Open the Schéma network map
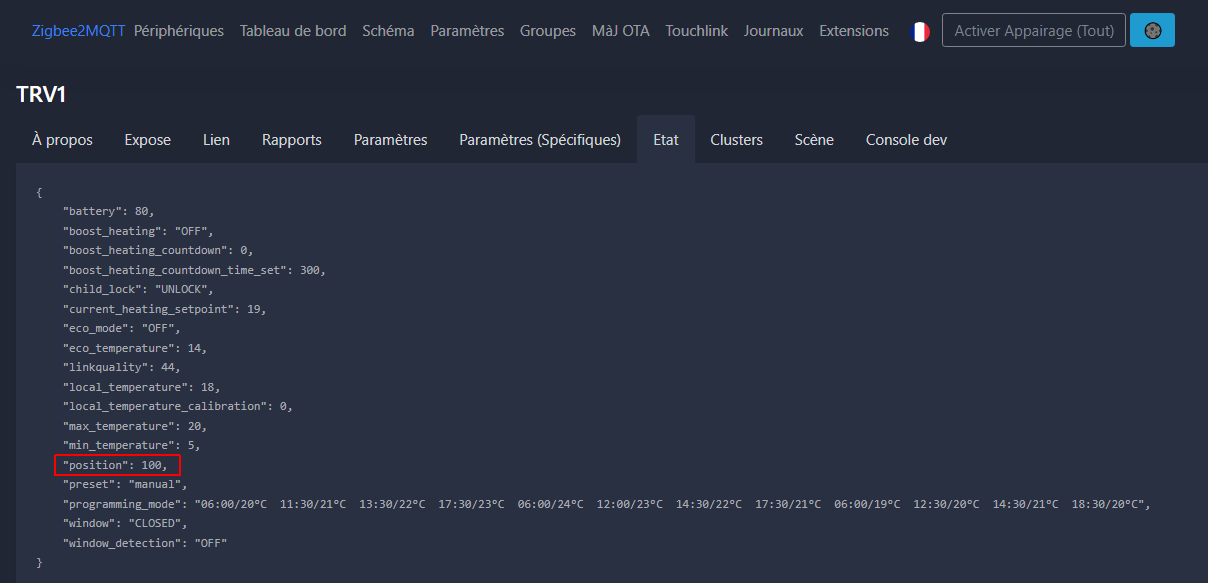The width and height of the screenshot is (1208, 583). pos(388,31)
